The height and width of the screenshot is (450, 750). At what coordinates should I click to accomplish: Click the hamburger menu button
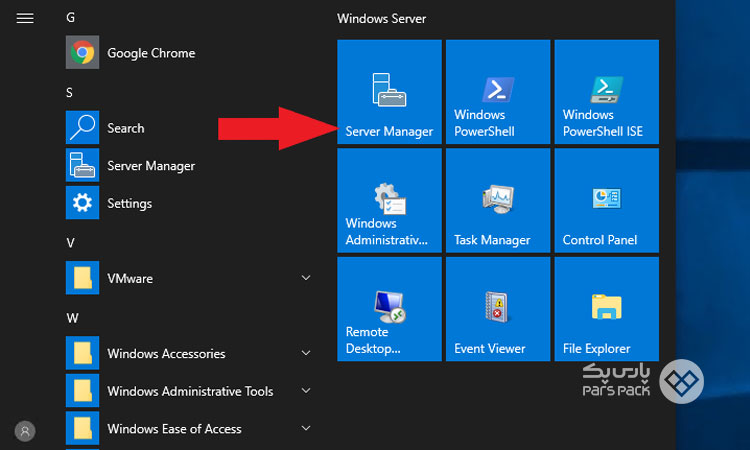point(25,18)
